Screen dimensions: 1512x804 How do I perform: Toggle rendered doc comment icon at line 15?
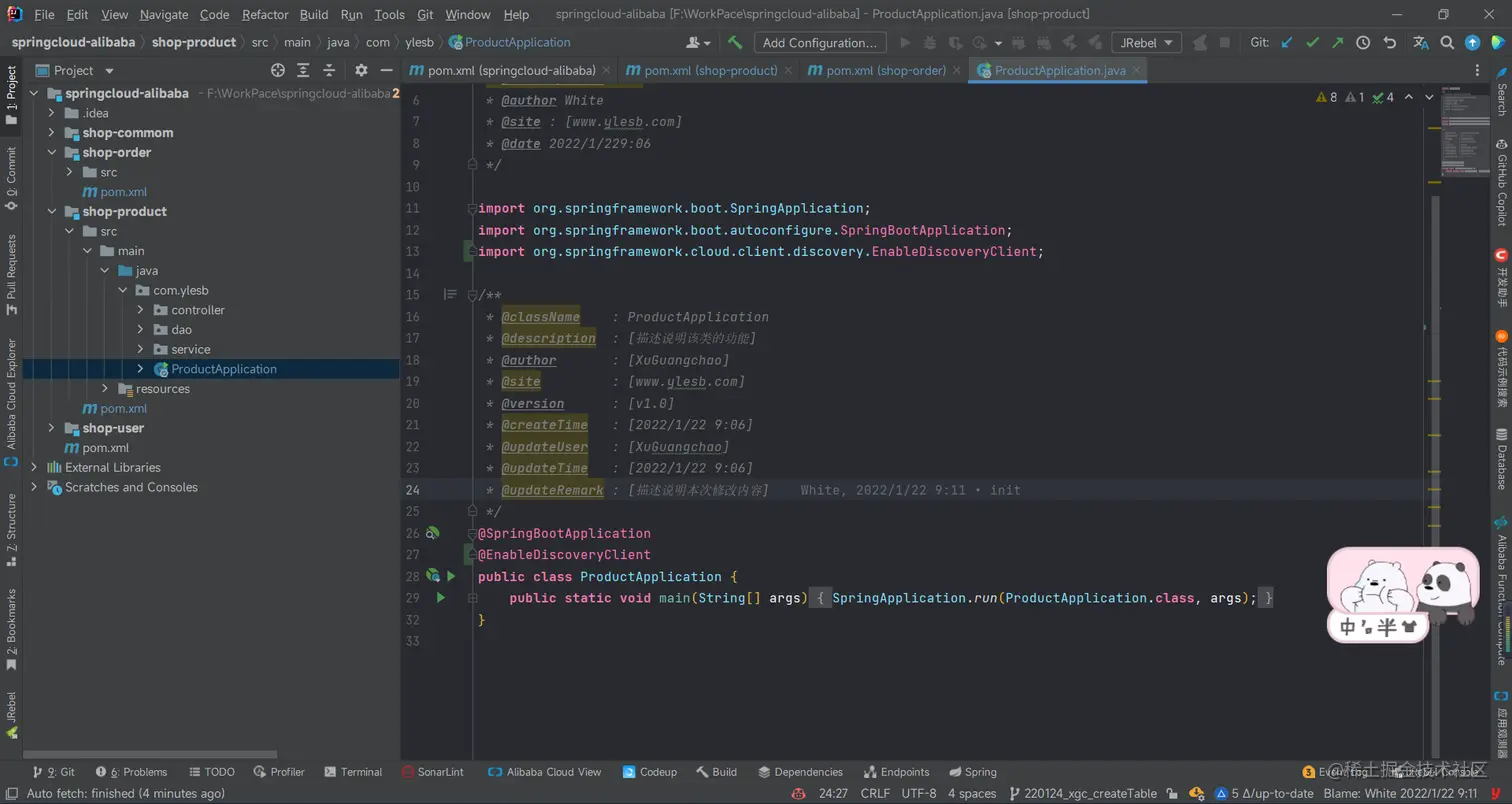tap(450, 295)
